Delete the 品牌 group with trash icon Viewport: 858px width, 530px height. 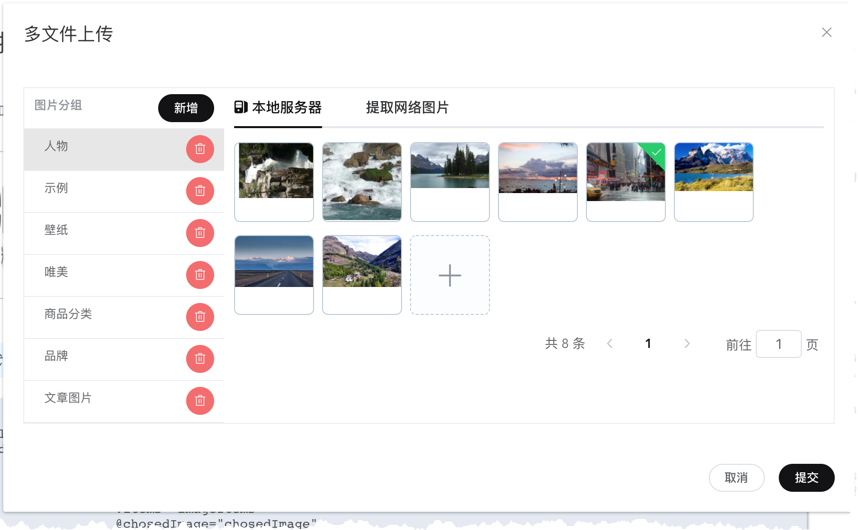click(200, 359)
